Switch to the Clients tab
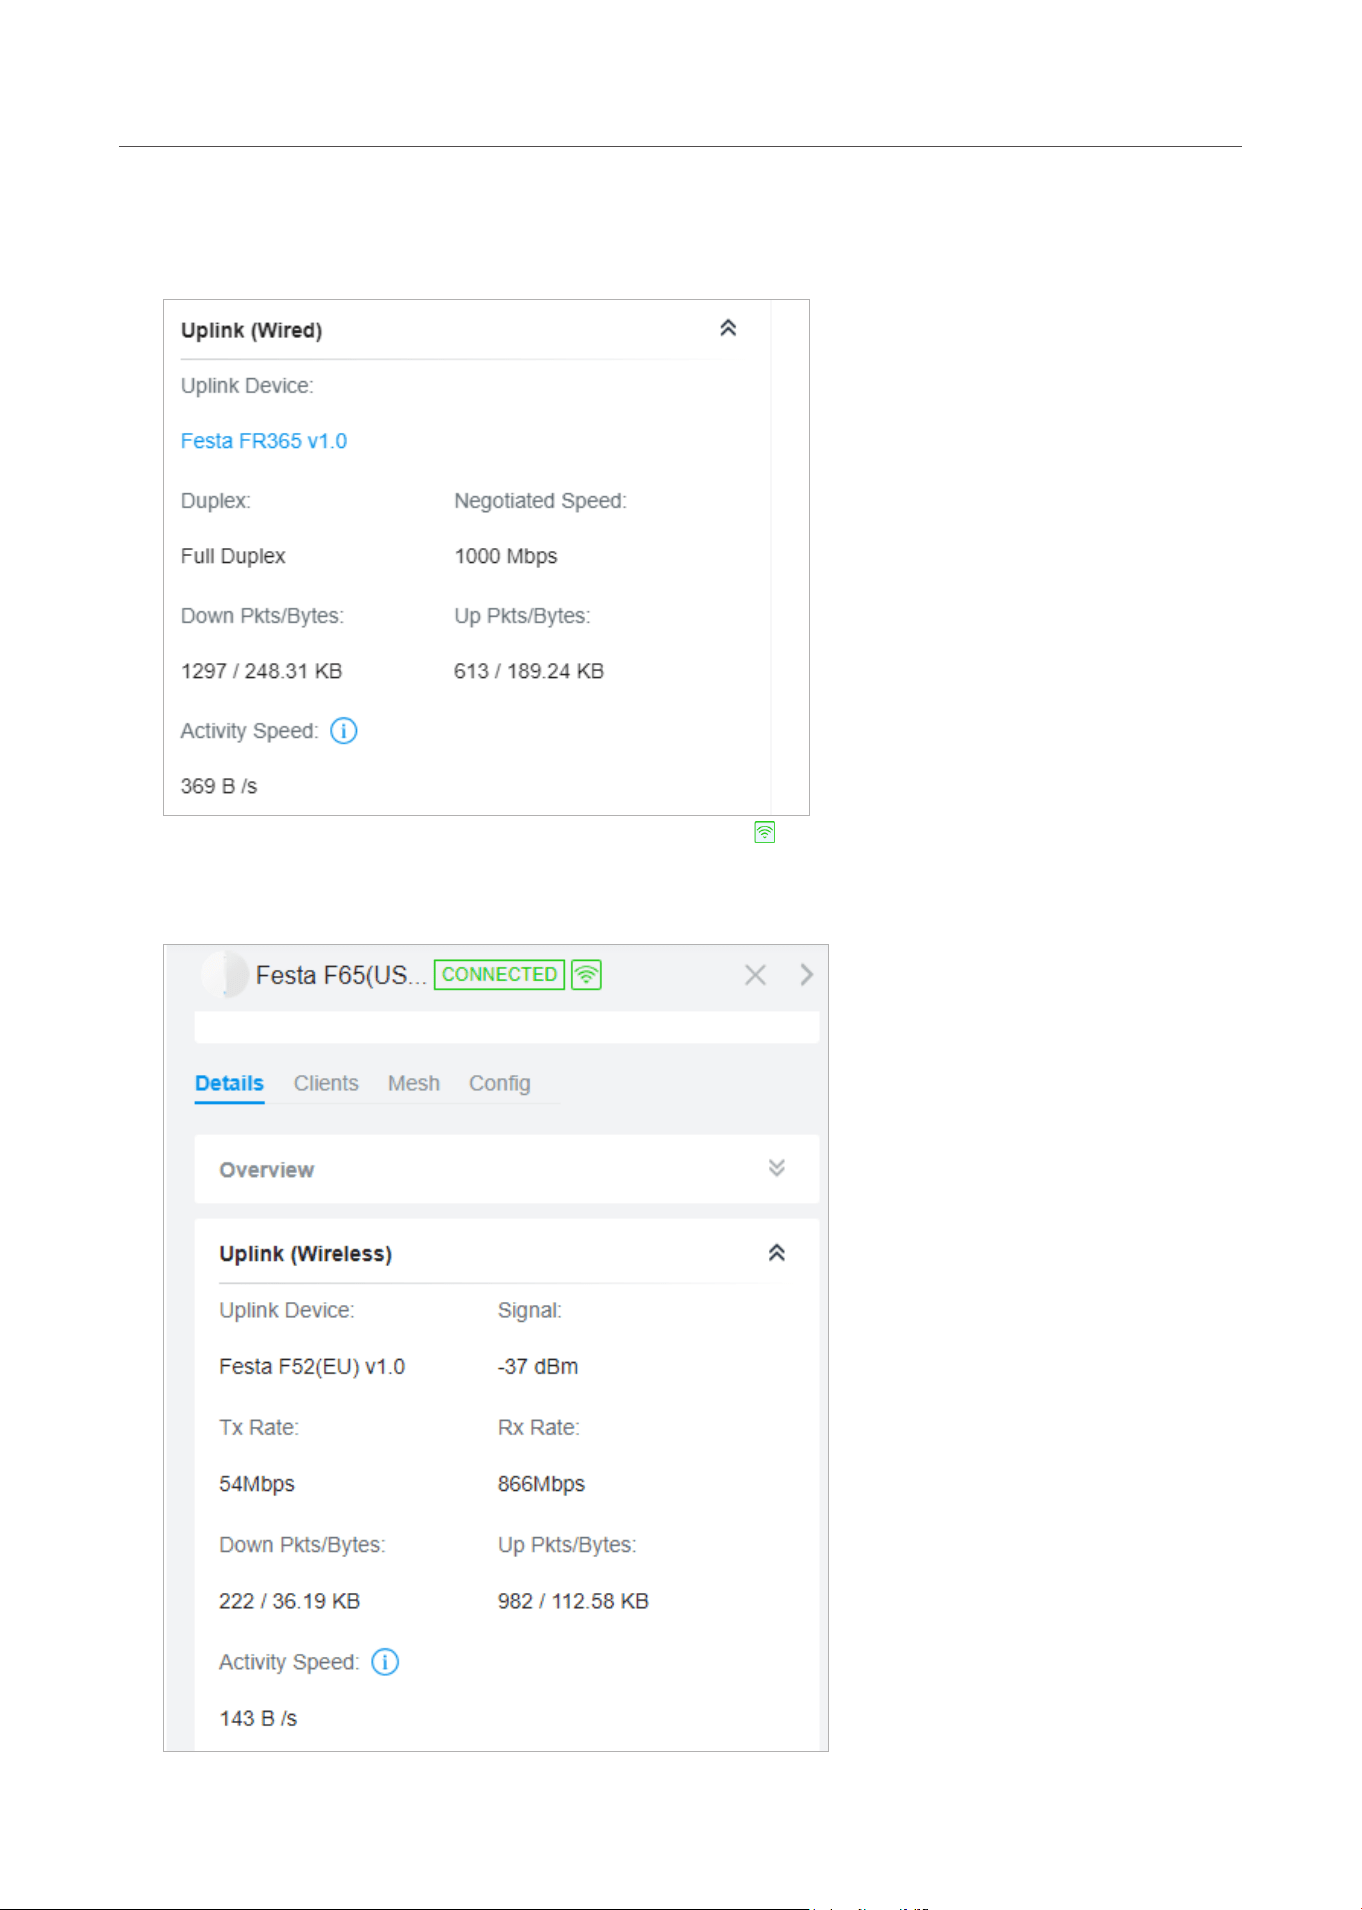The width and height of the screenshot is (1362, 1910). pos(326,1084)
